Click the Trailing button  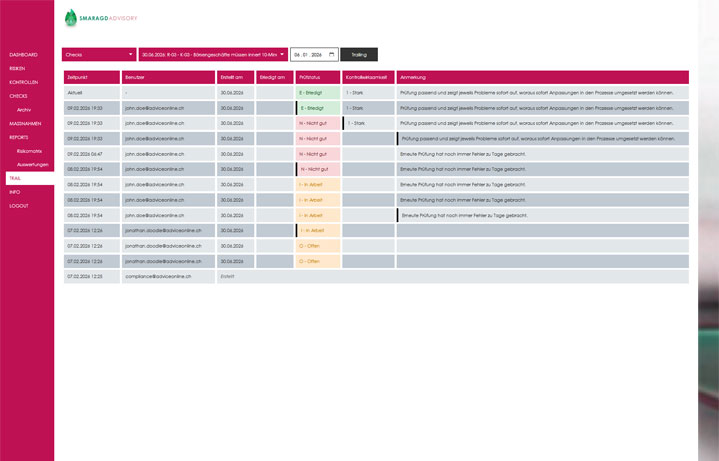pyautogui.click(x=359, y=54)
